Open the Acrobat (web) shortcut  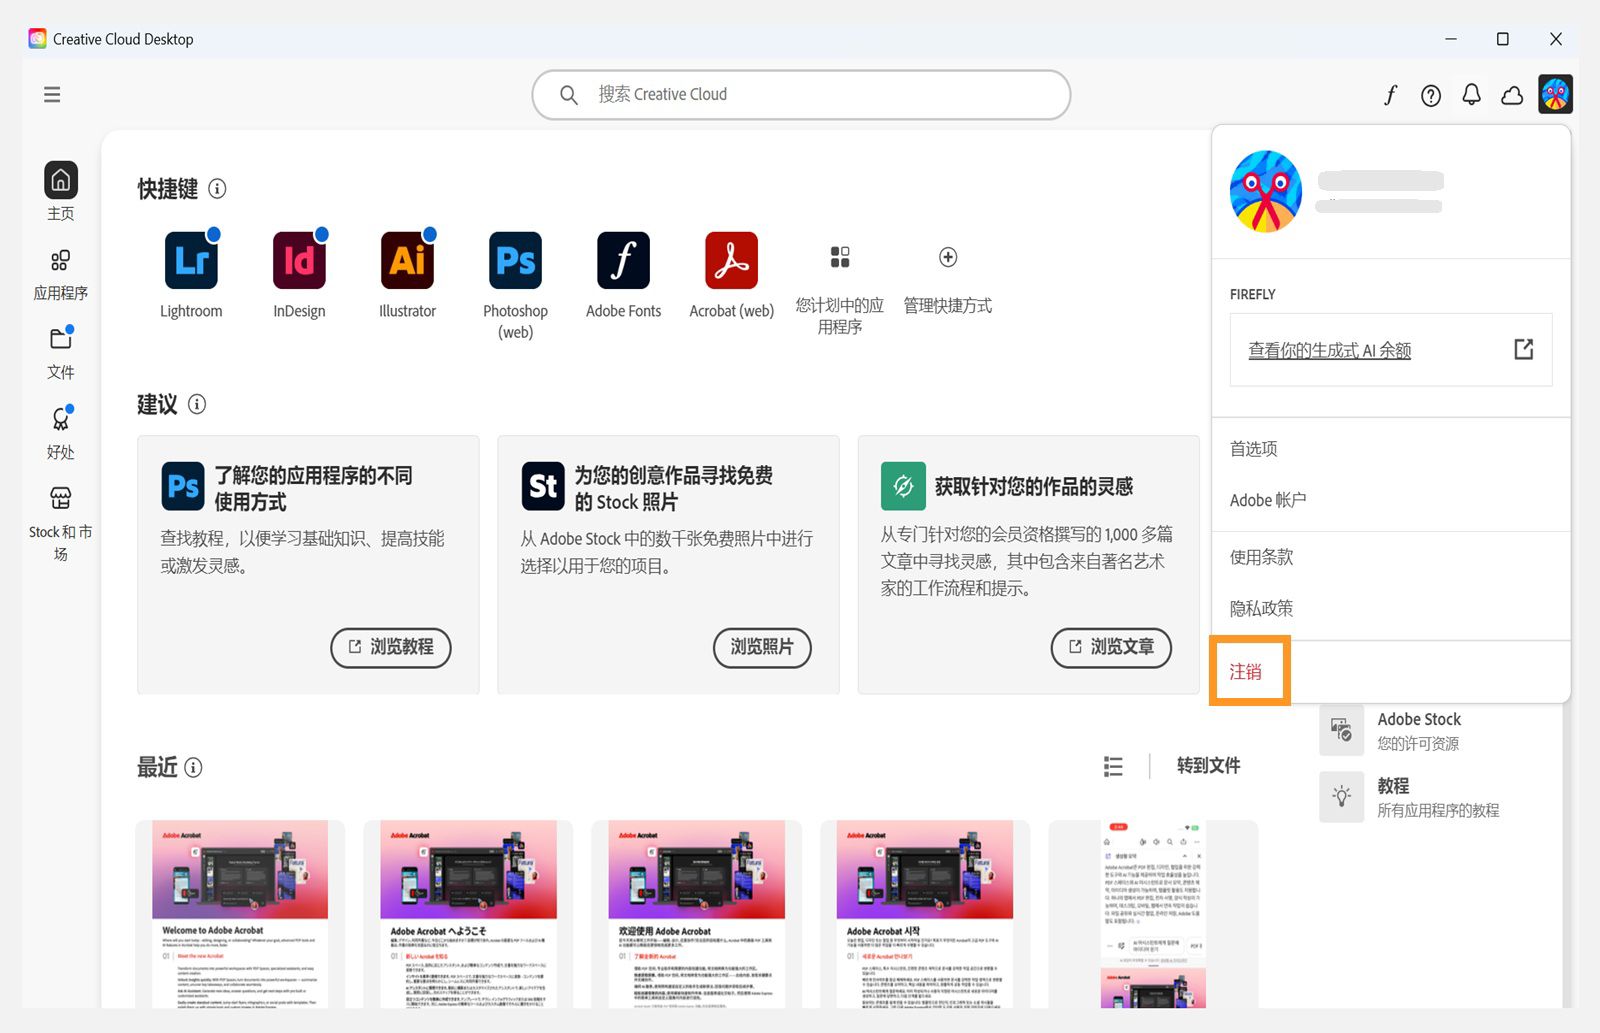coord(731,260)
